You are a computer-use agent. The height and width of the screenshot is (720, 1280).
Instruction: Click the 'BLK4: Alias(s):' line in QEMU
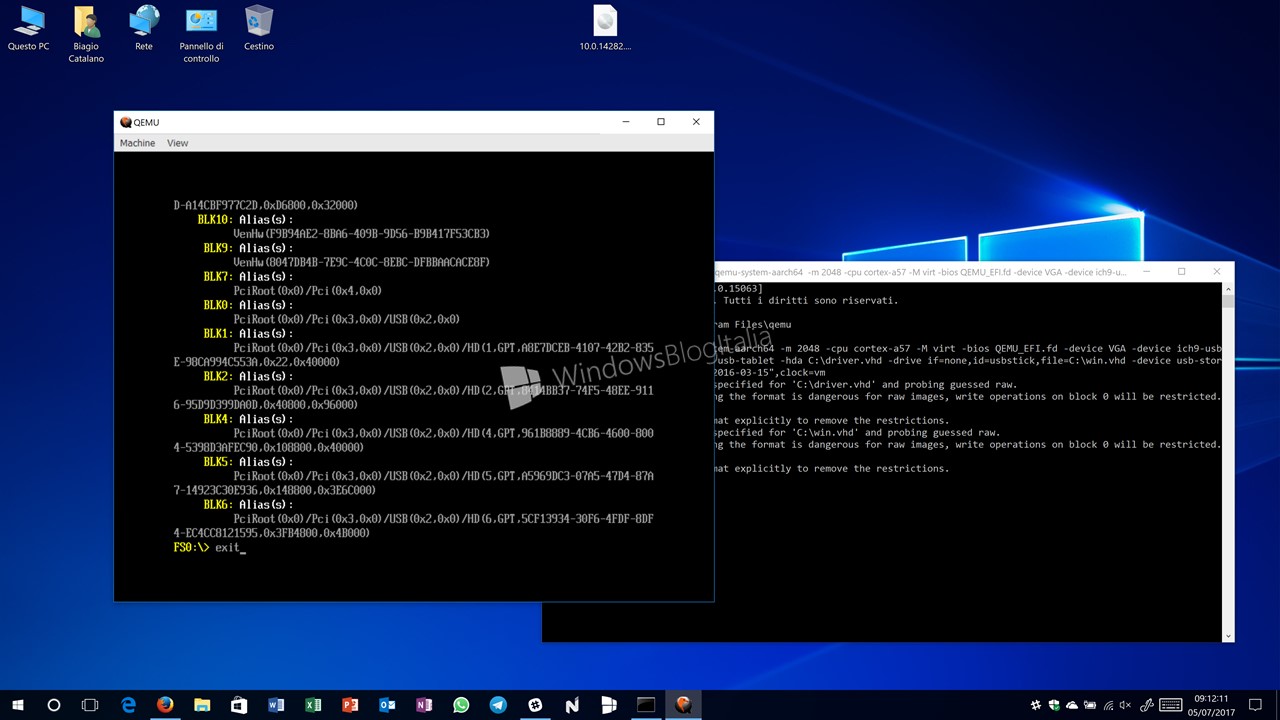coord(248,419)
